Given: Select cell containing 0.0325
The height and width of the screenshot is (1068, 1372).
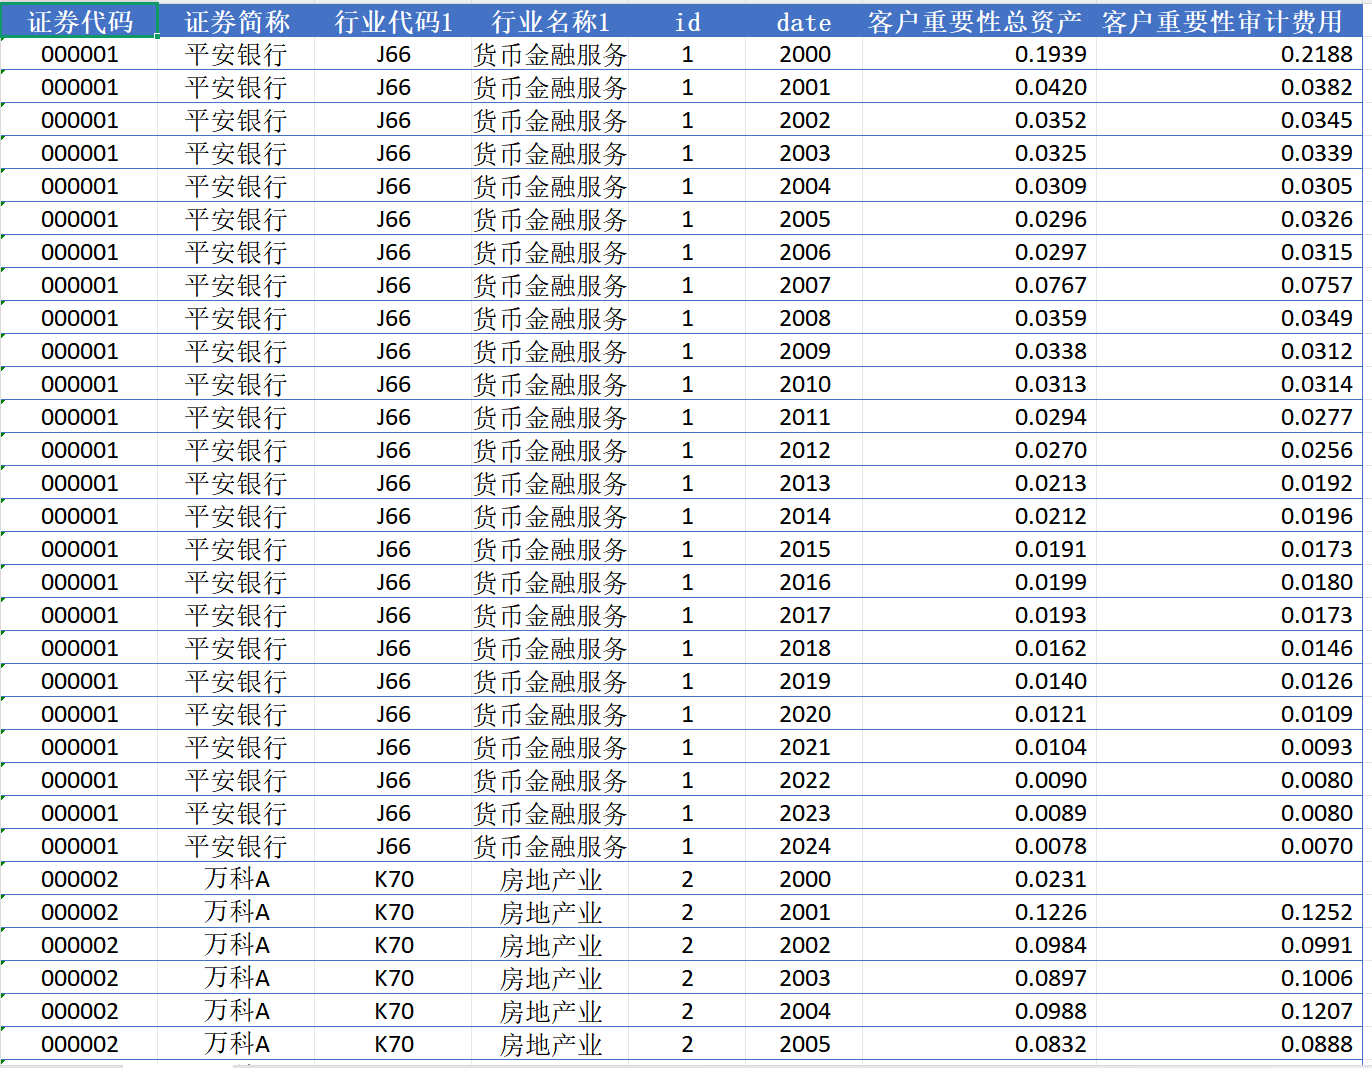Looking at the screenshot, I should (979, 153).
